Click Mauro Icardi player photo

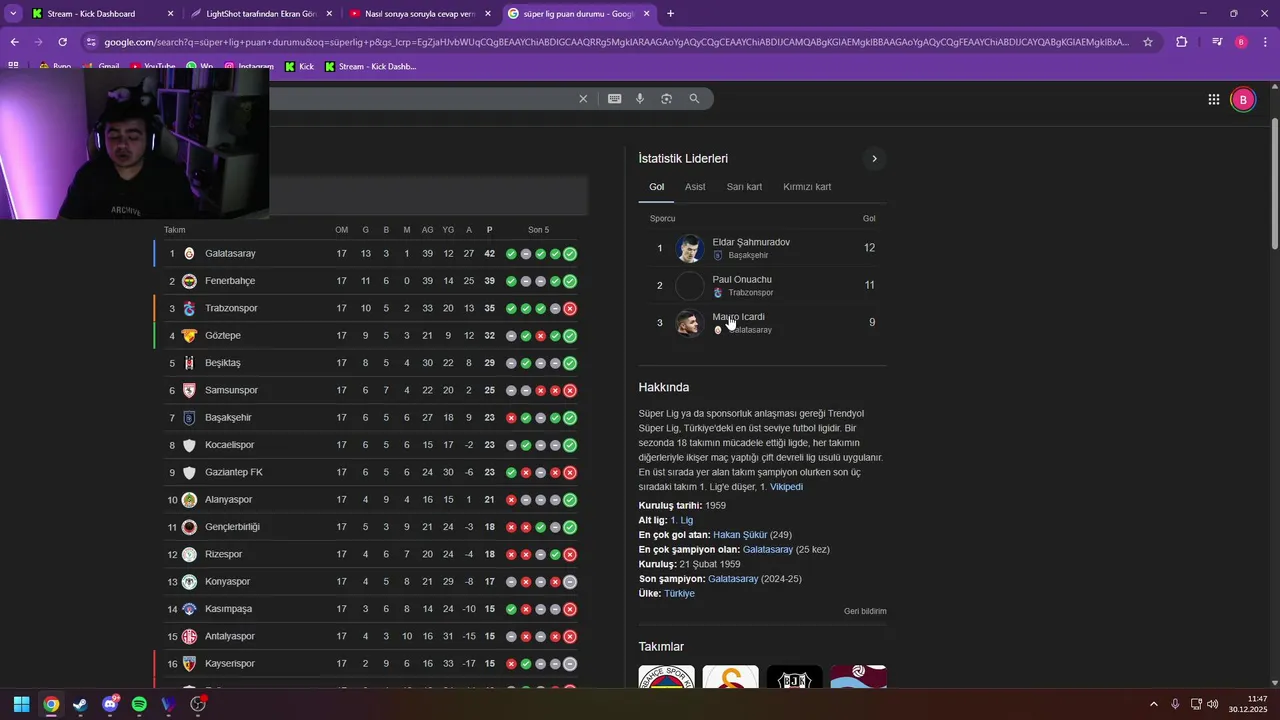click(690, 323)
